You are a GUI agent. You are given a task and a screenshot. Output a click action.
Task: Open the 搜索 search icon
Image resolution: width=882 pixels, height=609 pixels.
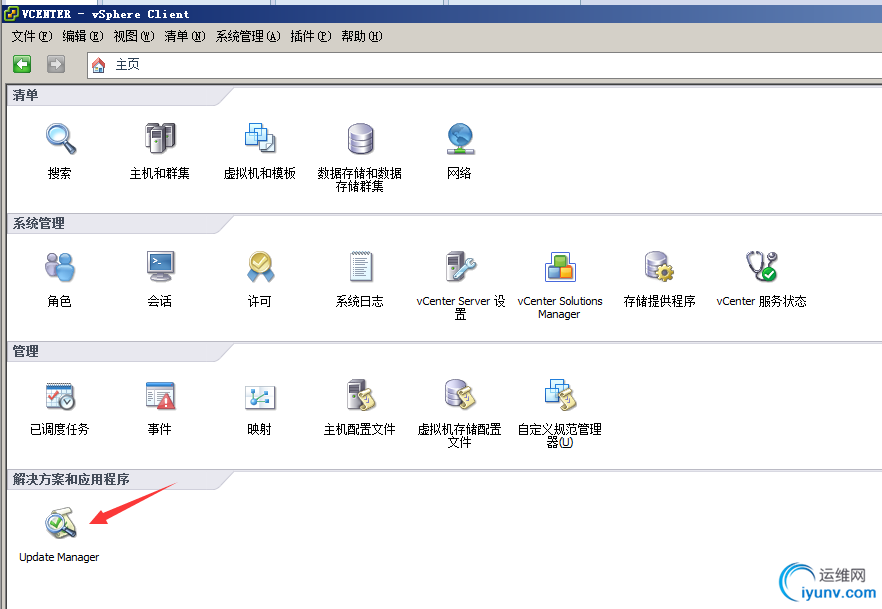pos(60,139)
